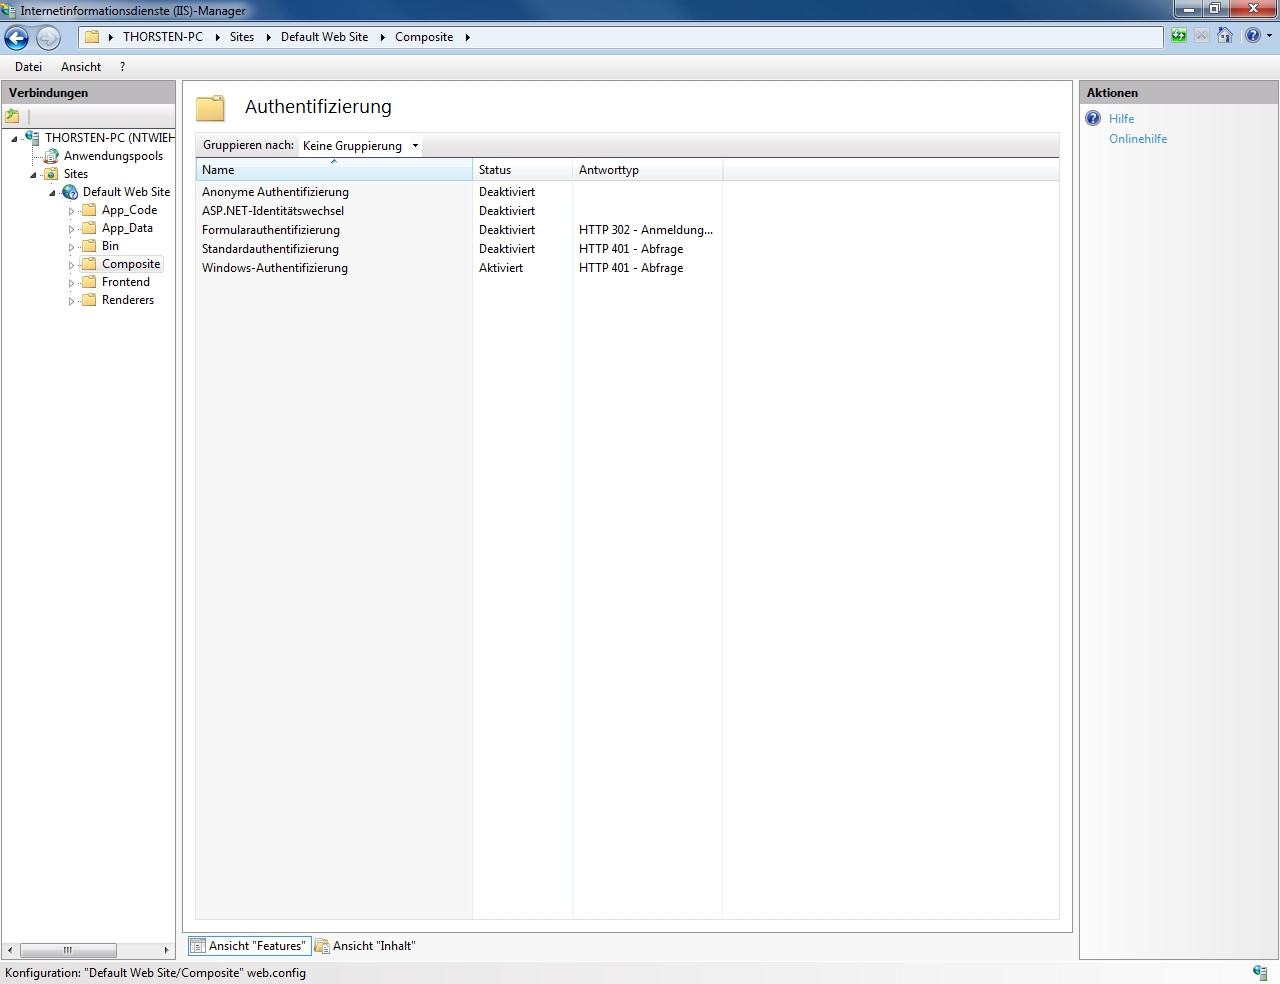Open the Keine Gruppierung dropdown
This screenshot has height=984, width=1280.
[x=361, y=146]
